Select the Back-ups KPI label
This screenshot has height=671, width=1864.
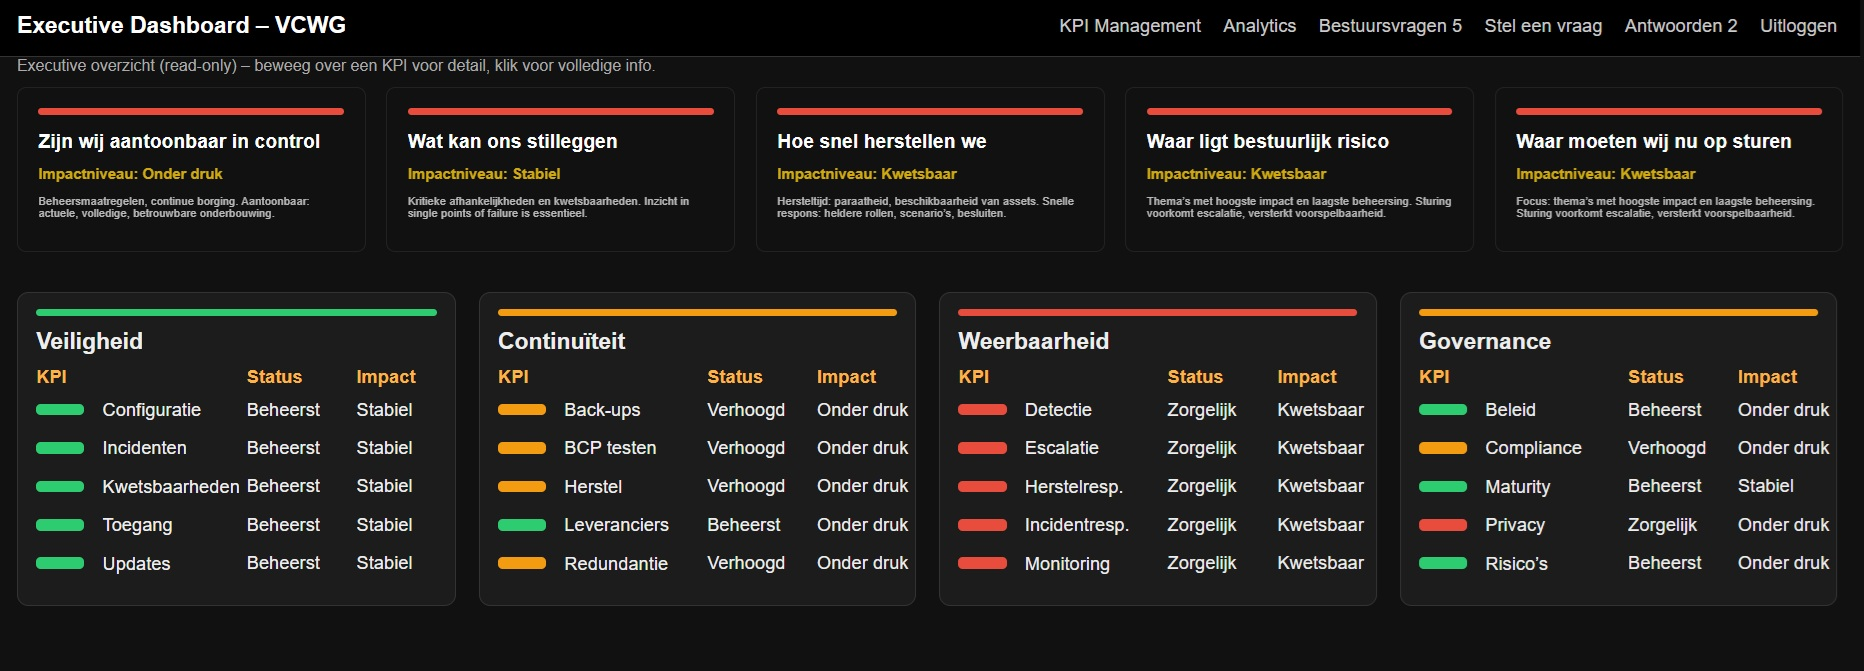[x=602, y=410]
